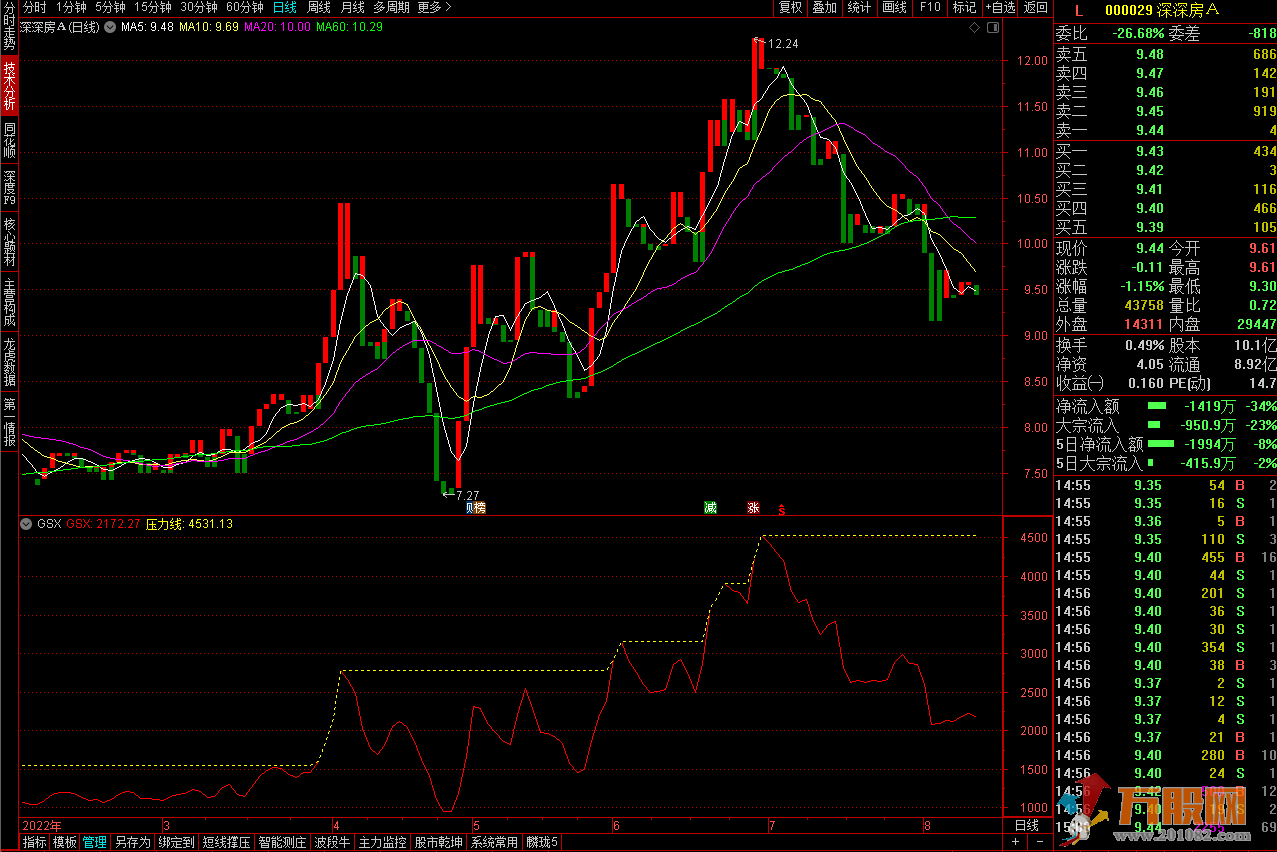Image resolution: width=1277 pixels, height=852 pixels.
Task: Click the MA5: 9.48 legend label
Action: pyautogui.click(x=147, y=27)
